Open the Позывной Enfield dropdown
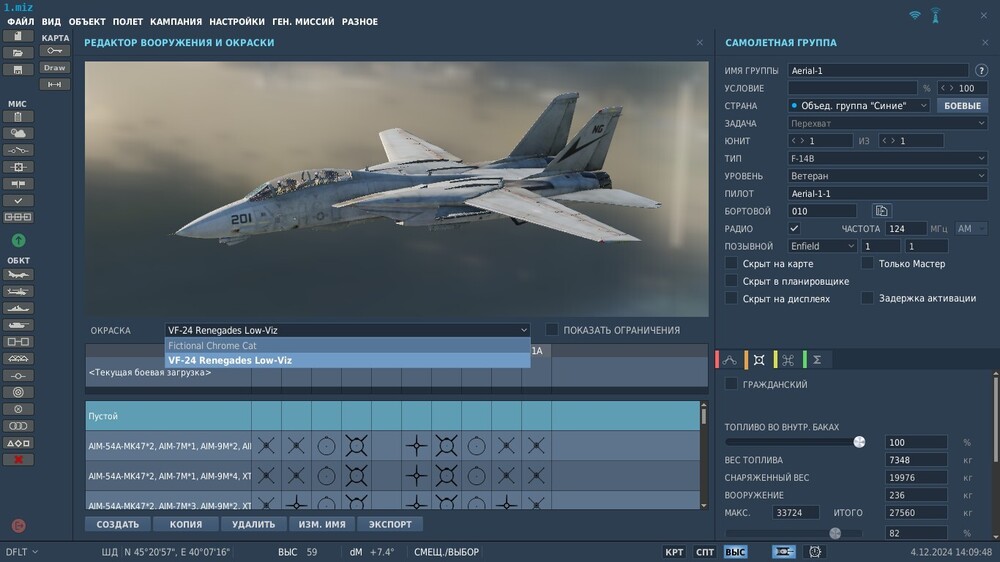 [822, 246]
